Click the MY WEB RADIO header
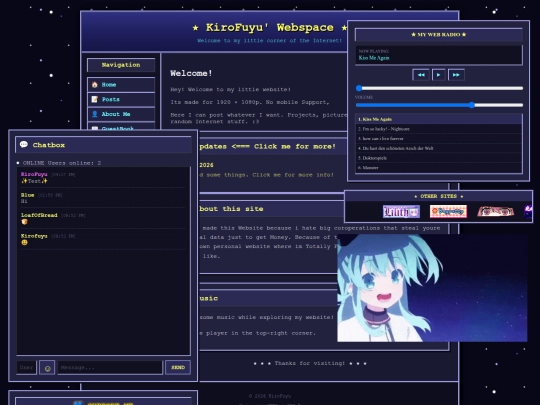The width and height of the screenshot is (540, 405). [x=438, y=34]
